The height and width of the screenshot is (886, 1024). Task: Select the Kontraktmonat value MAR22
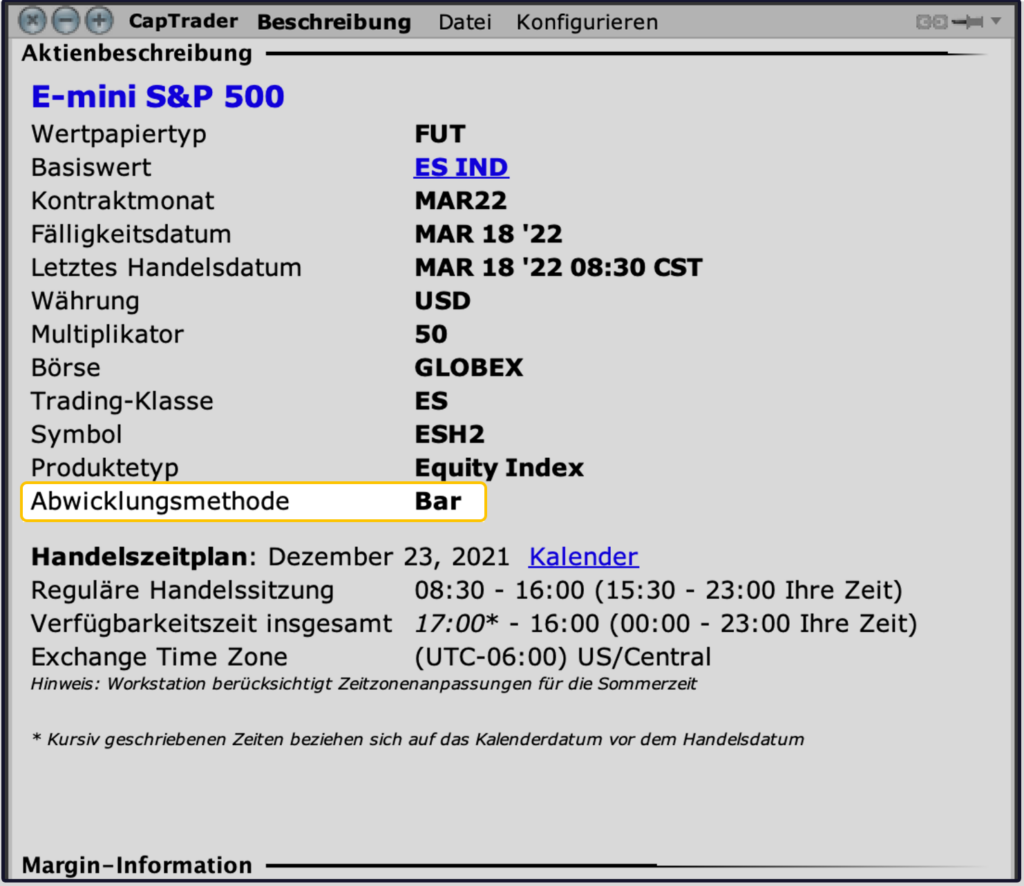[x=460, y=201]
